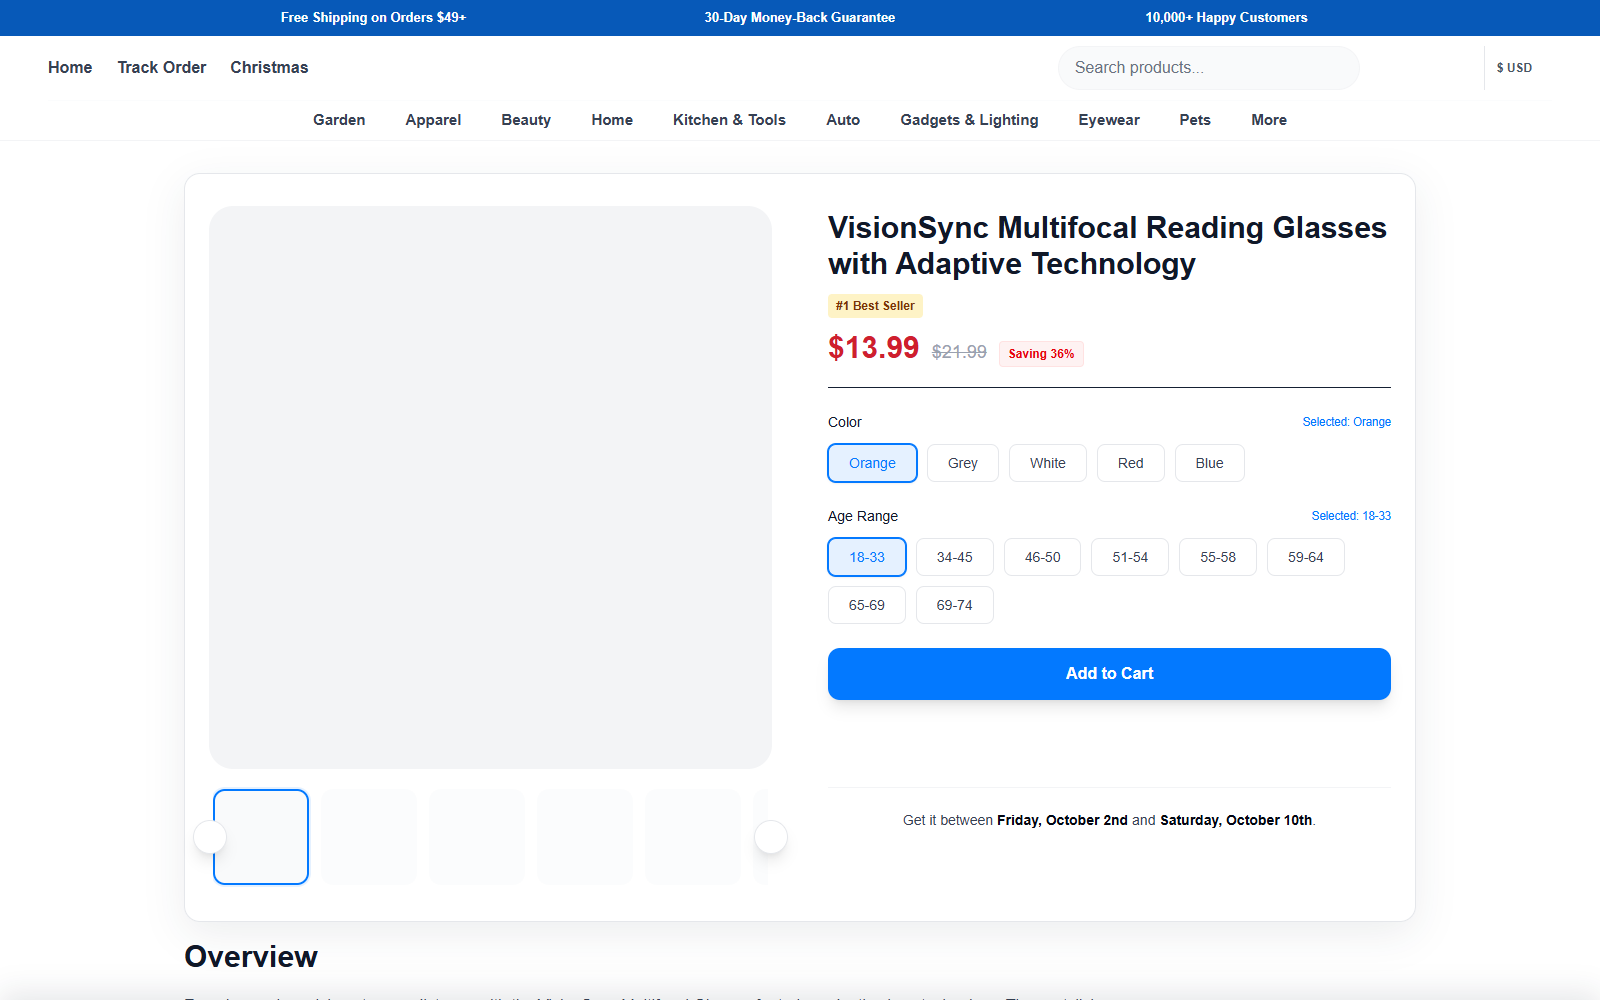Image resolution: width=1600 pixels, height=1000 pixels.
Task: Open the Auto category
Action: coord(843,120)
